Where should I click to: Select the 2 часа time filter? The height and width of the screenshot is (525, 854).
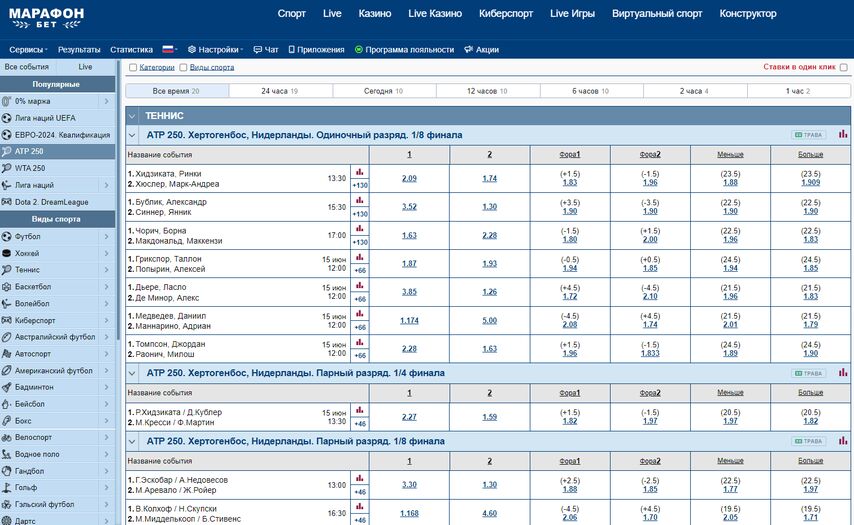[695, 91]
